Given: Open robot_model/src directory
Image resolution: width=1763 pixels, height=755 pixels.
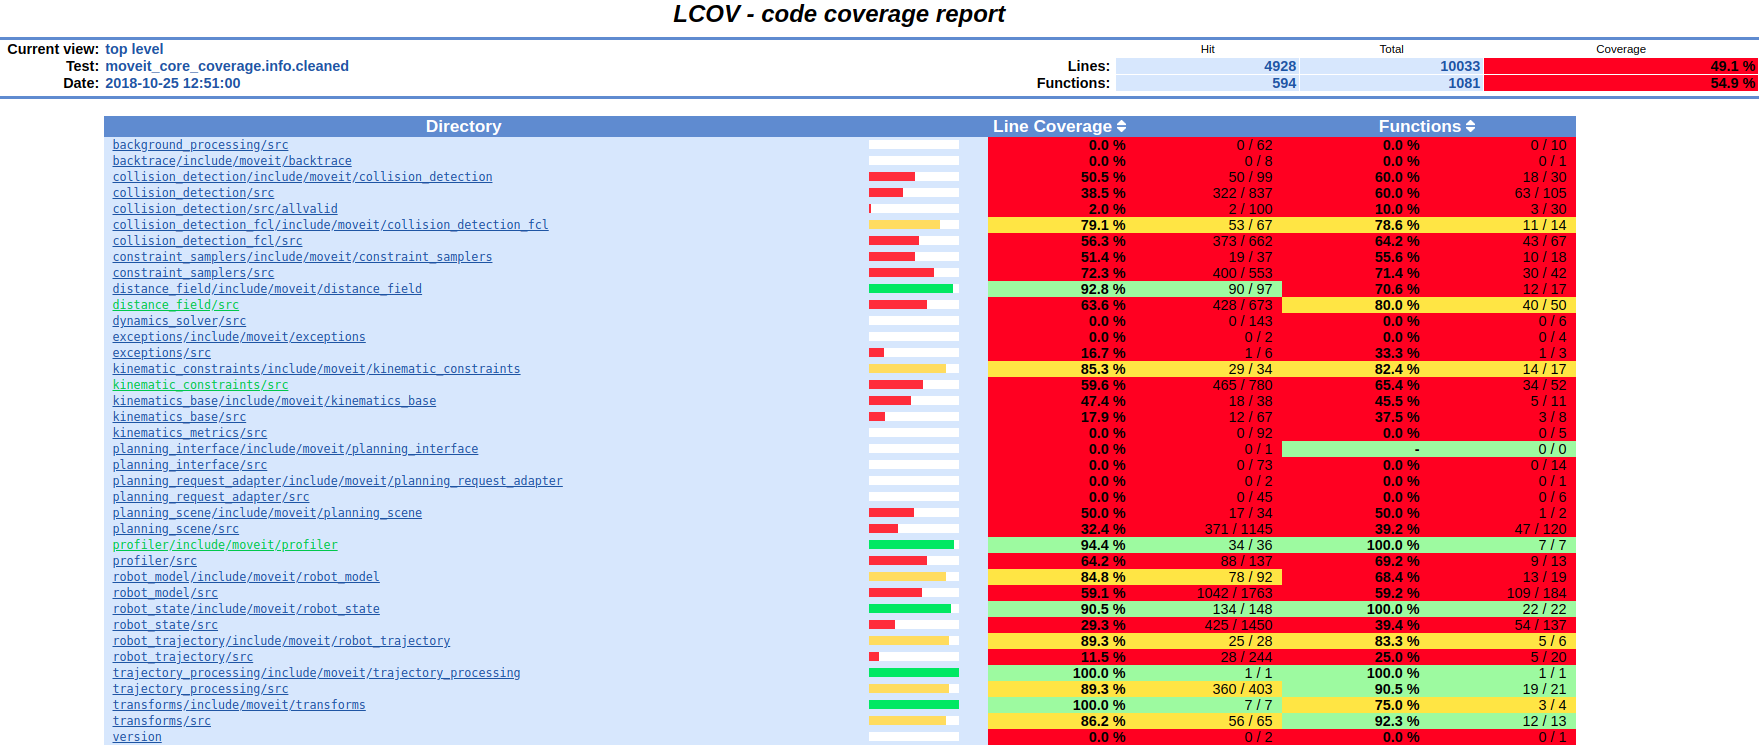Looking at the screenshot, I should click(x=165, y=593).
